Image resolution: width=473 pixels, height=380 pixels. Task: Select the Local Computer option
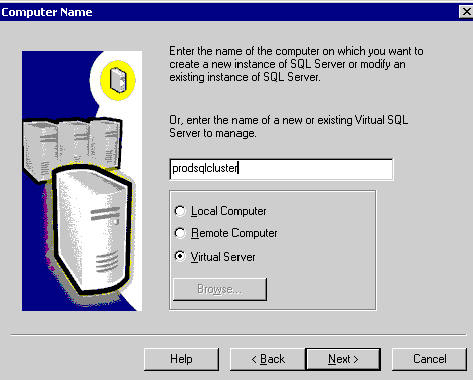coord(221,211)
